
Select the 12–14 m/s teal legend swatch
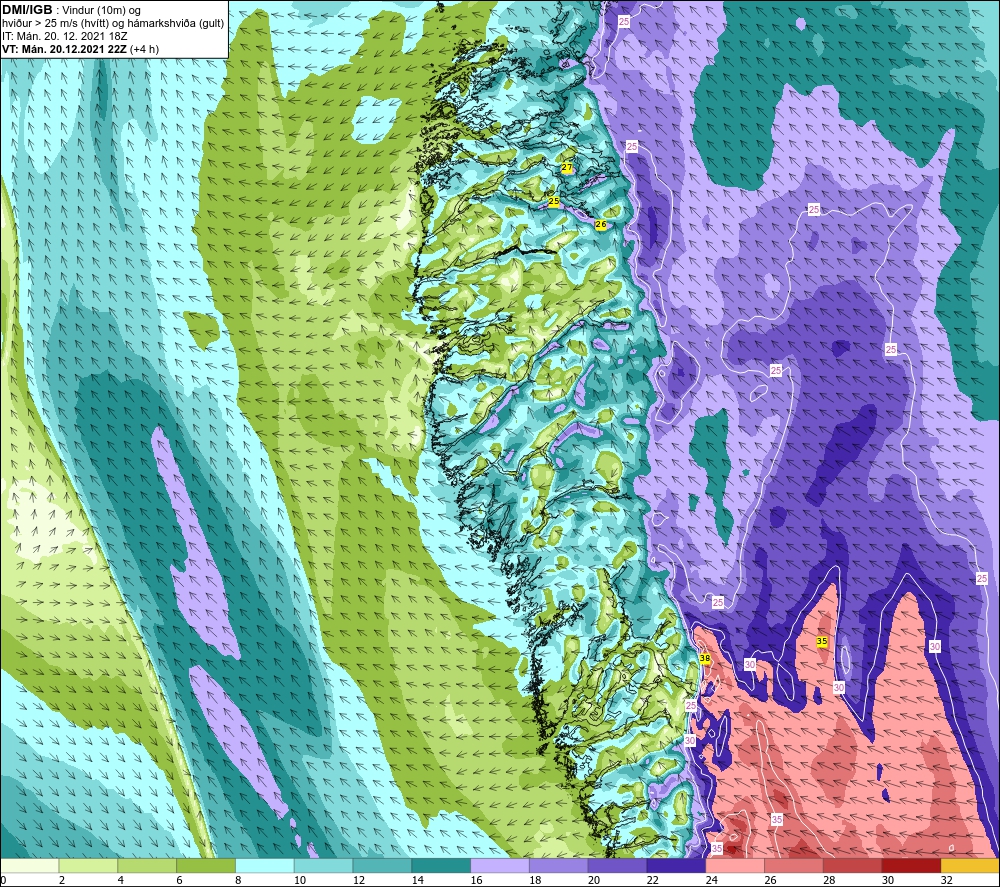point(382,865)
